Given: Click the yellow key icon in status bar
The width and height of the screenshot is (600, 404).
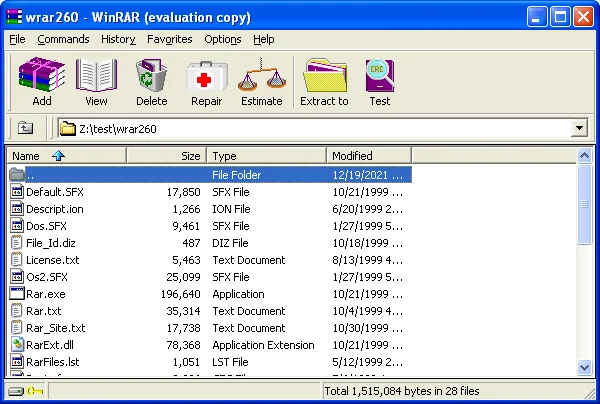Looking at the screenshot, I should pyautogui.click(x=35, y=391).
